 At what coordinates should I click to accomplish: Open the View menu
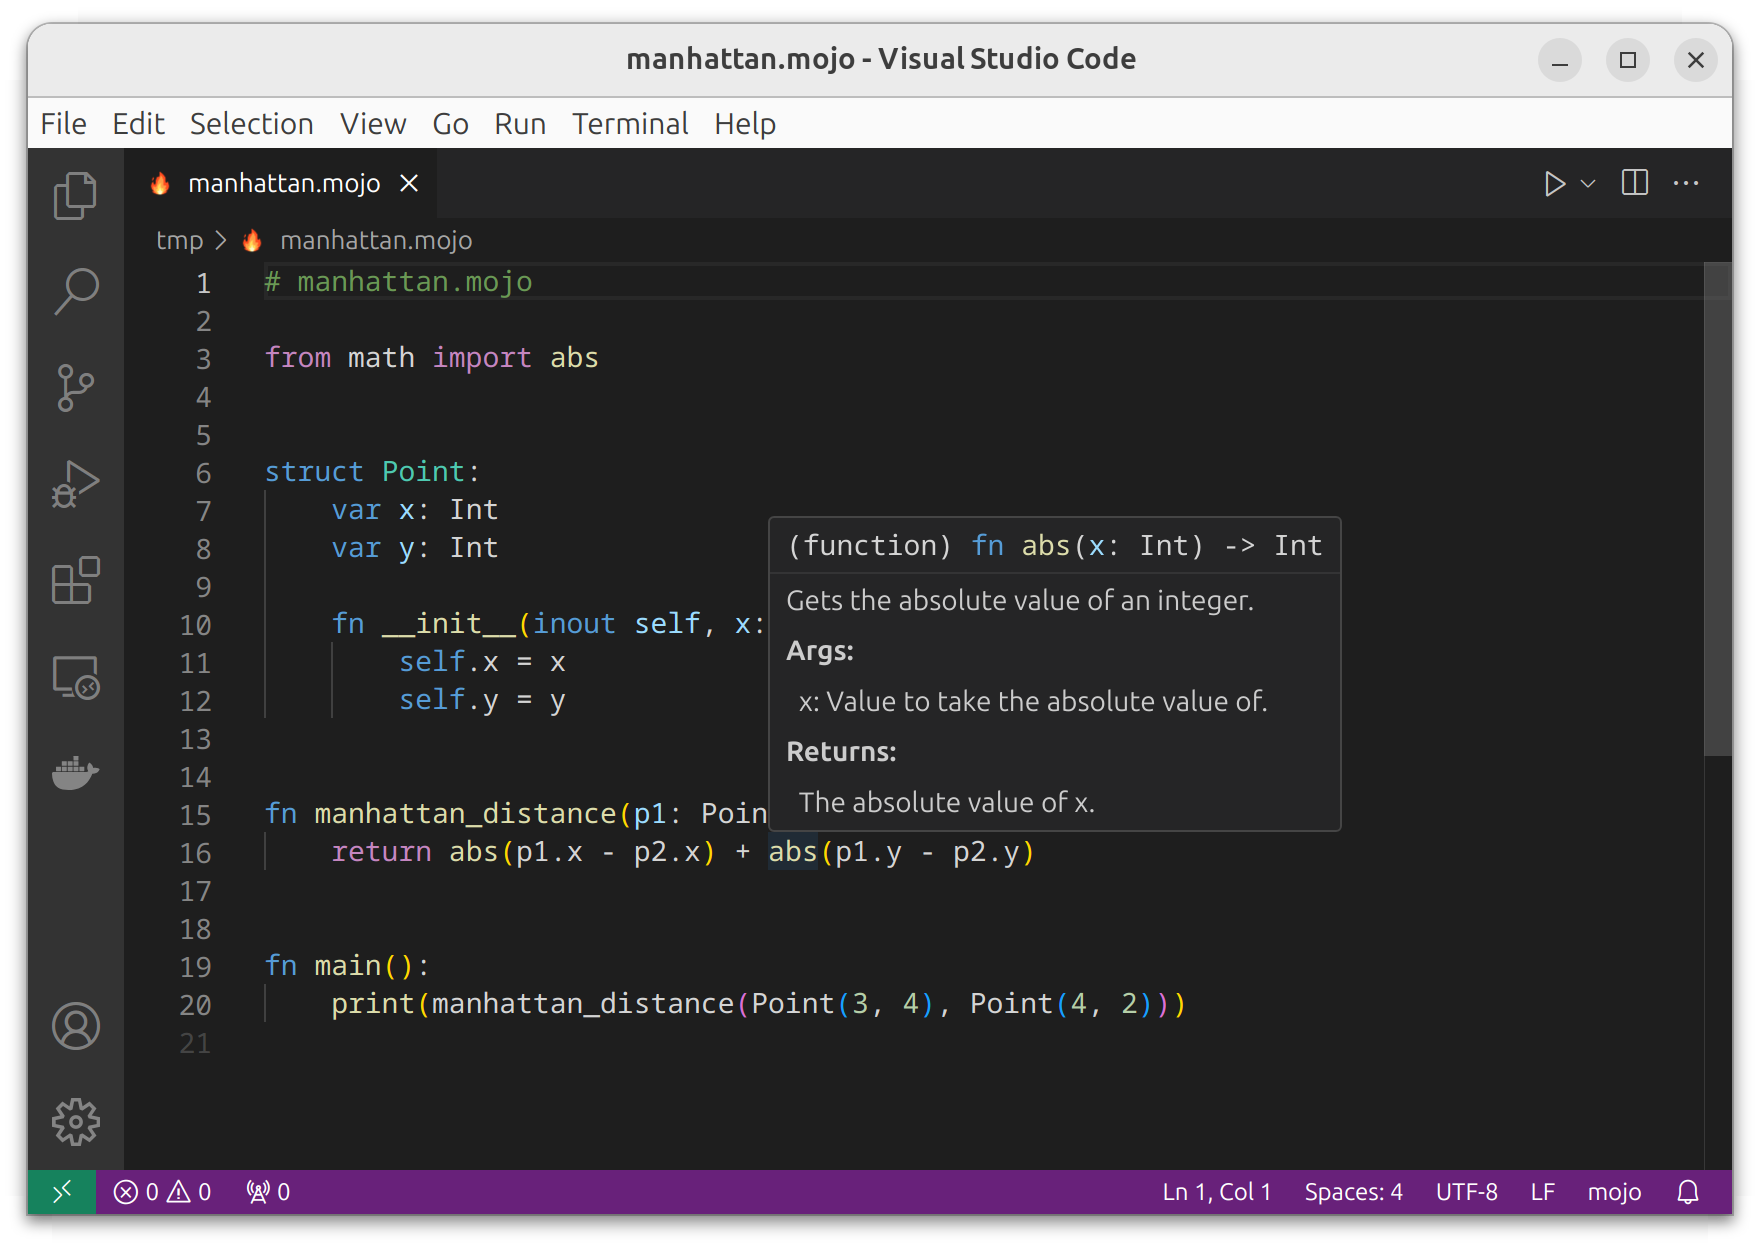(x=373, y=124)
